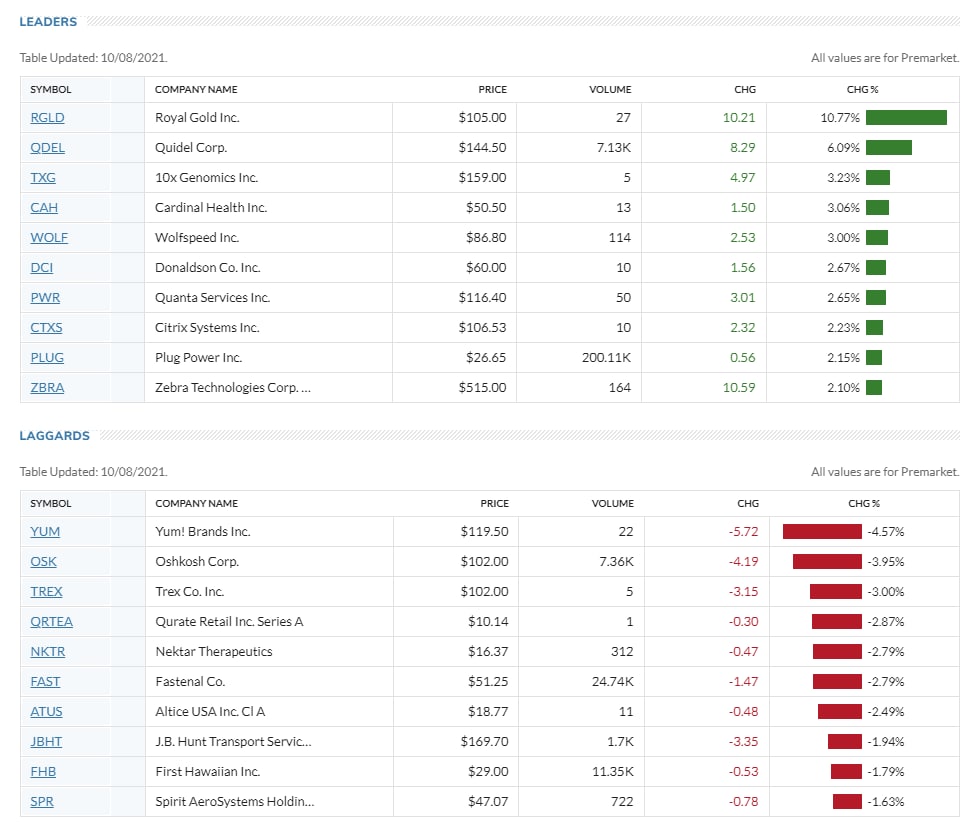The width and height of the screenshot is (974, 824).
Task: Click the LAGGARDS section heading
Action: pyautogui.click(x=54, y=436)
